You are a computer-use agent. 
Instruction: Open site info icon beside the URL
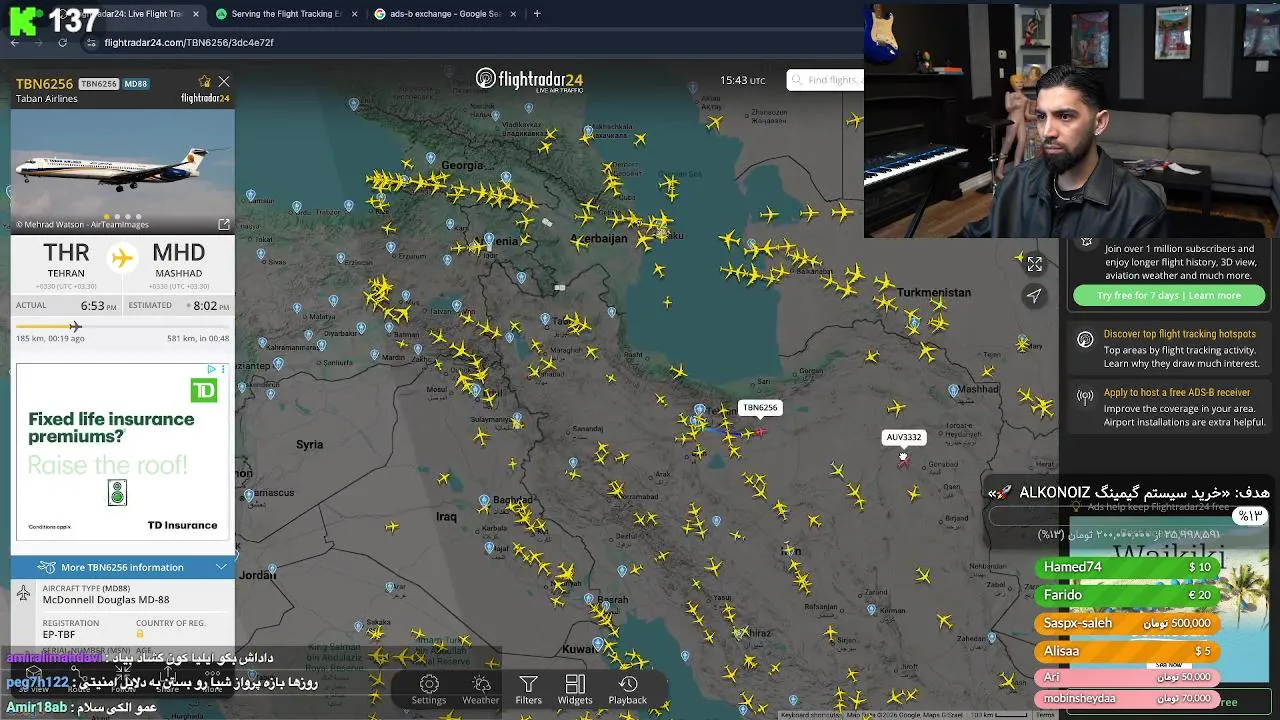pyautogui.click(x=91, y=43)
